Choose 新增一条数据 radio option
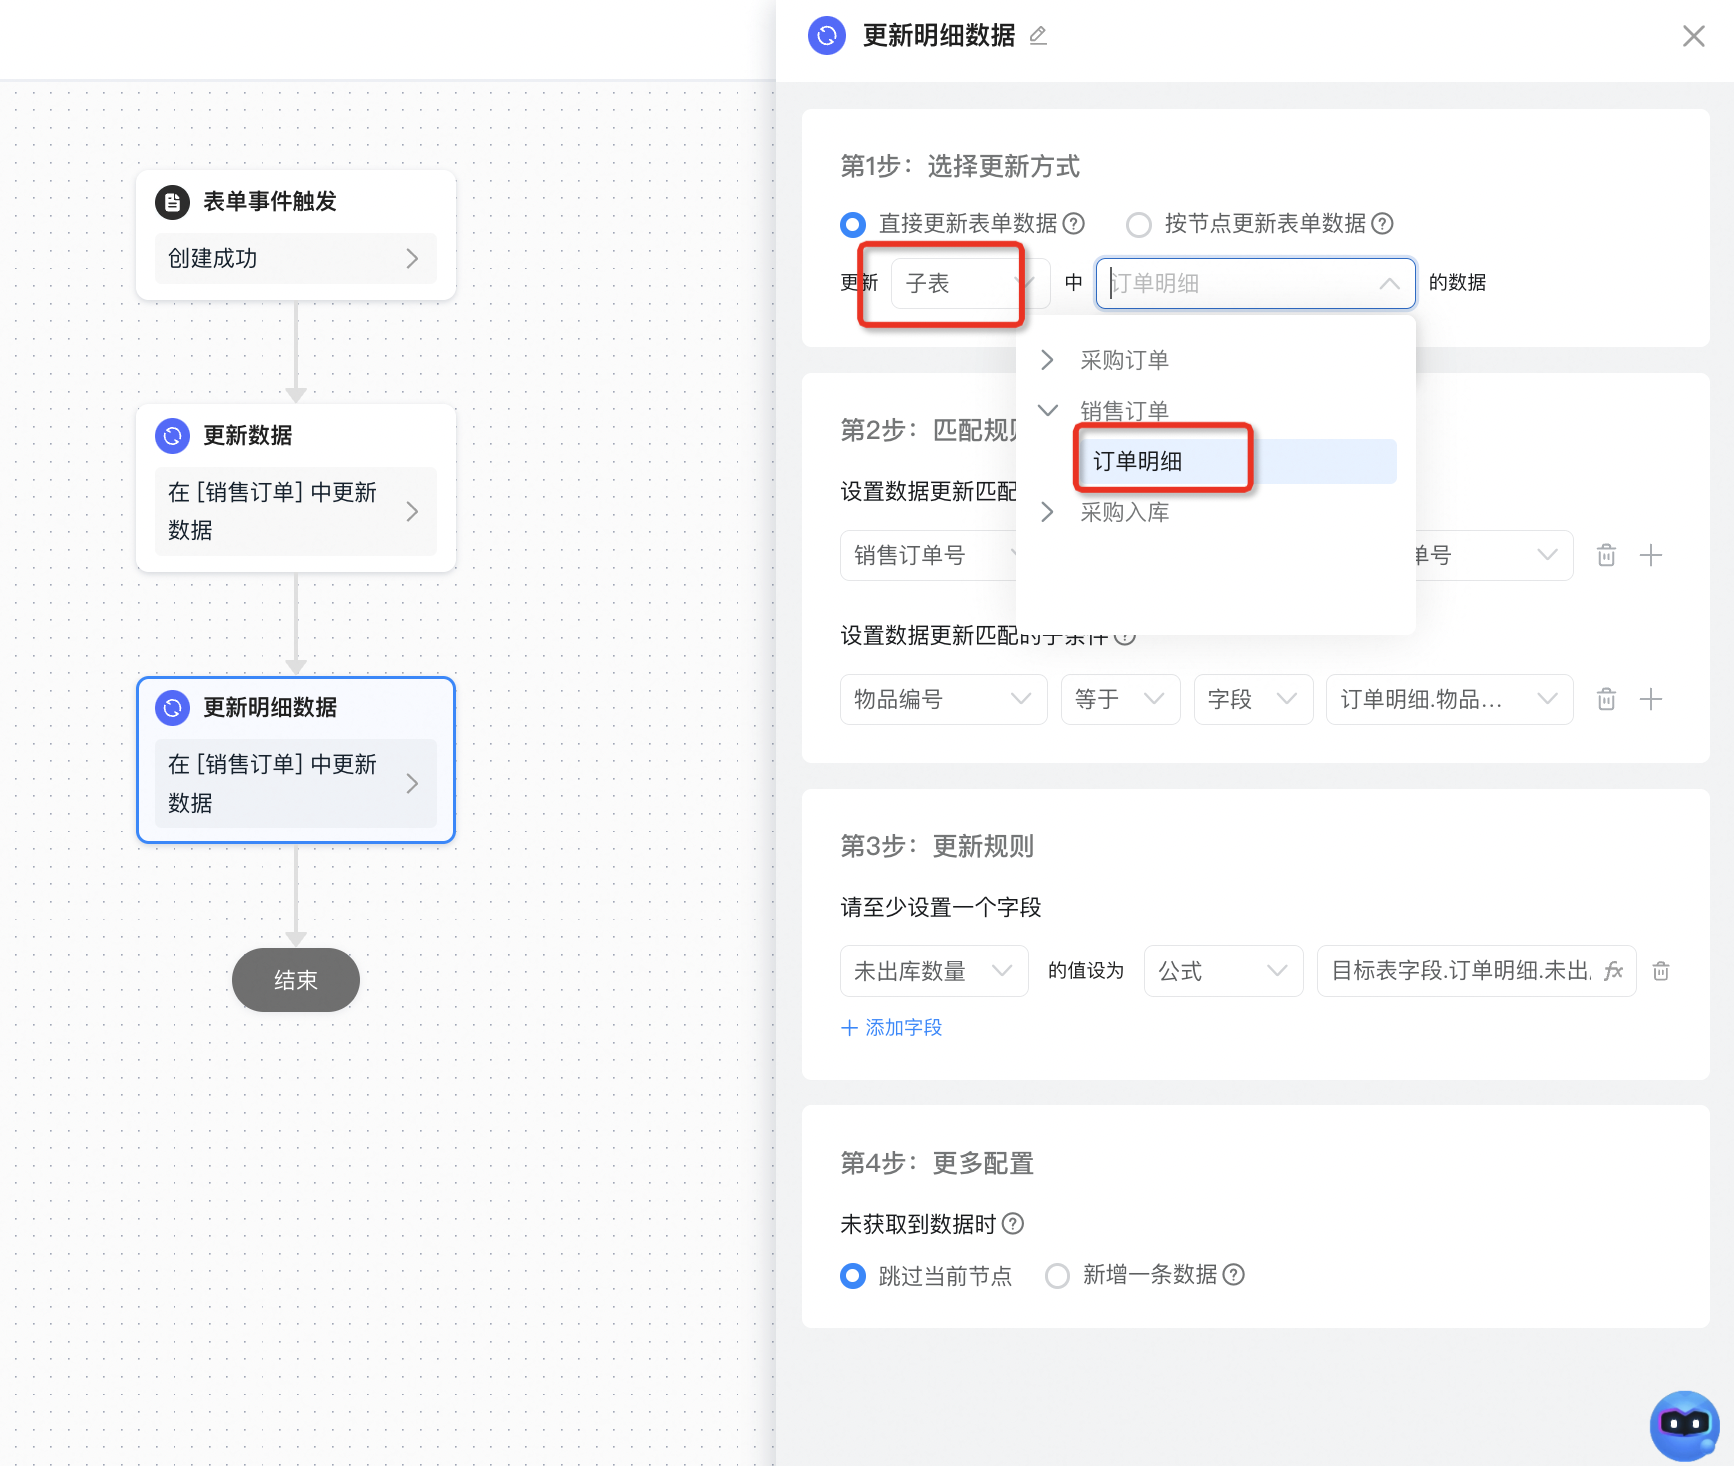The image size is (1734, 1466). pos(1057,1276)
